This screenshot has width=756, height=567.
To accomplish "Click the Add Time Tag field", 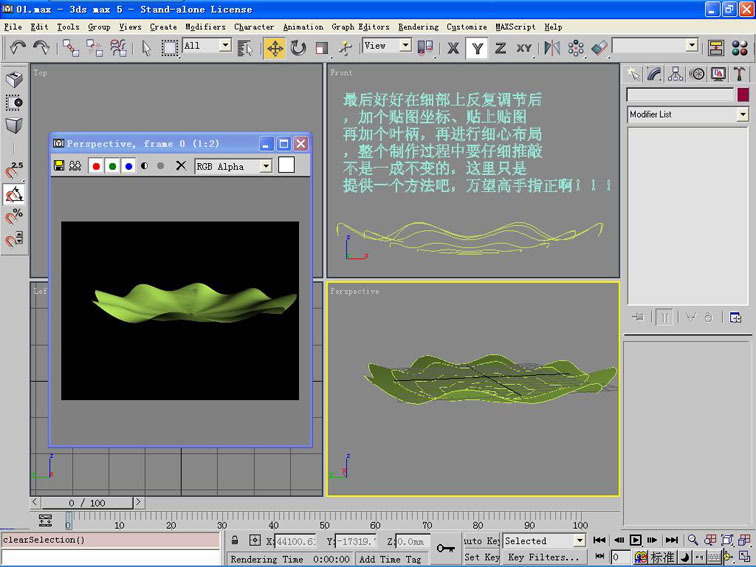I will tap(391, 559).
